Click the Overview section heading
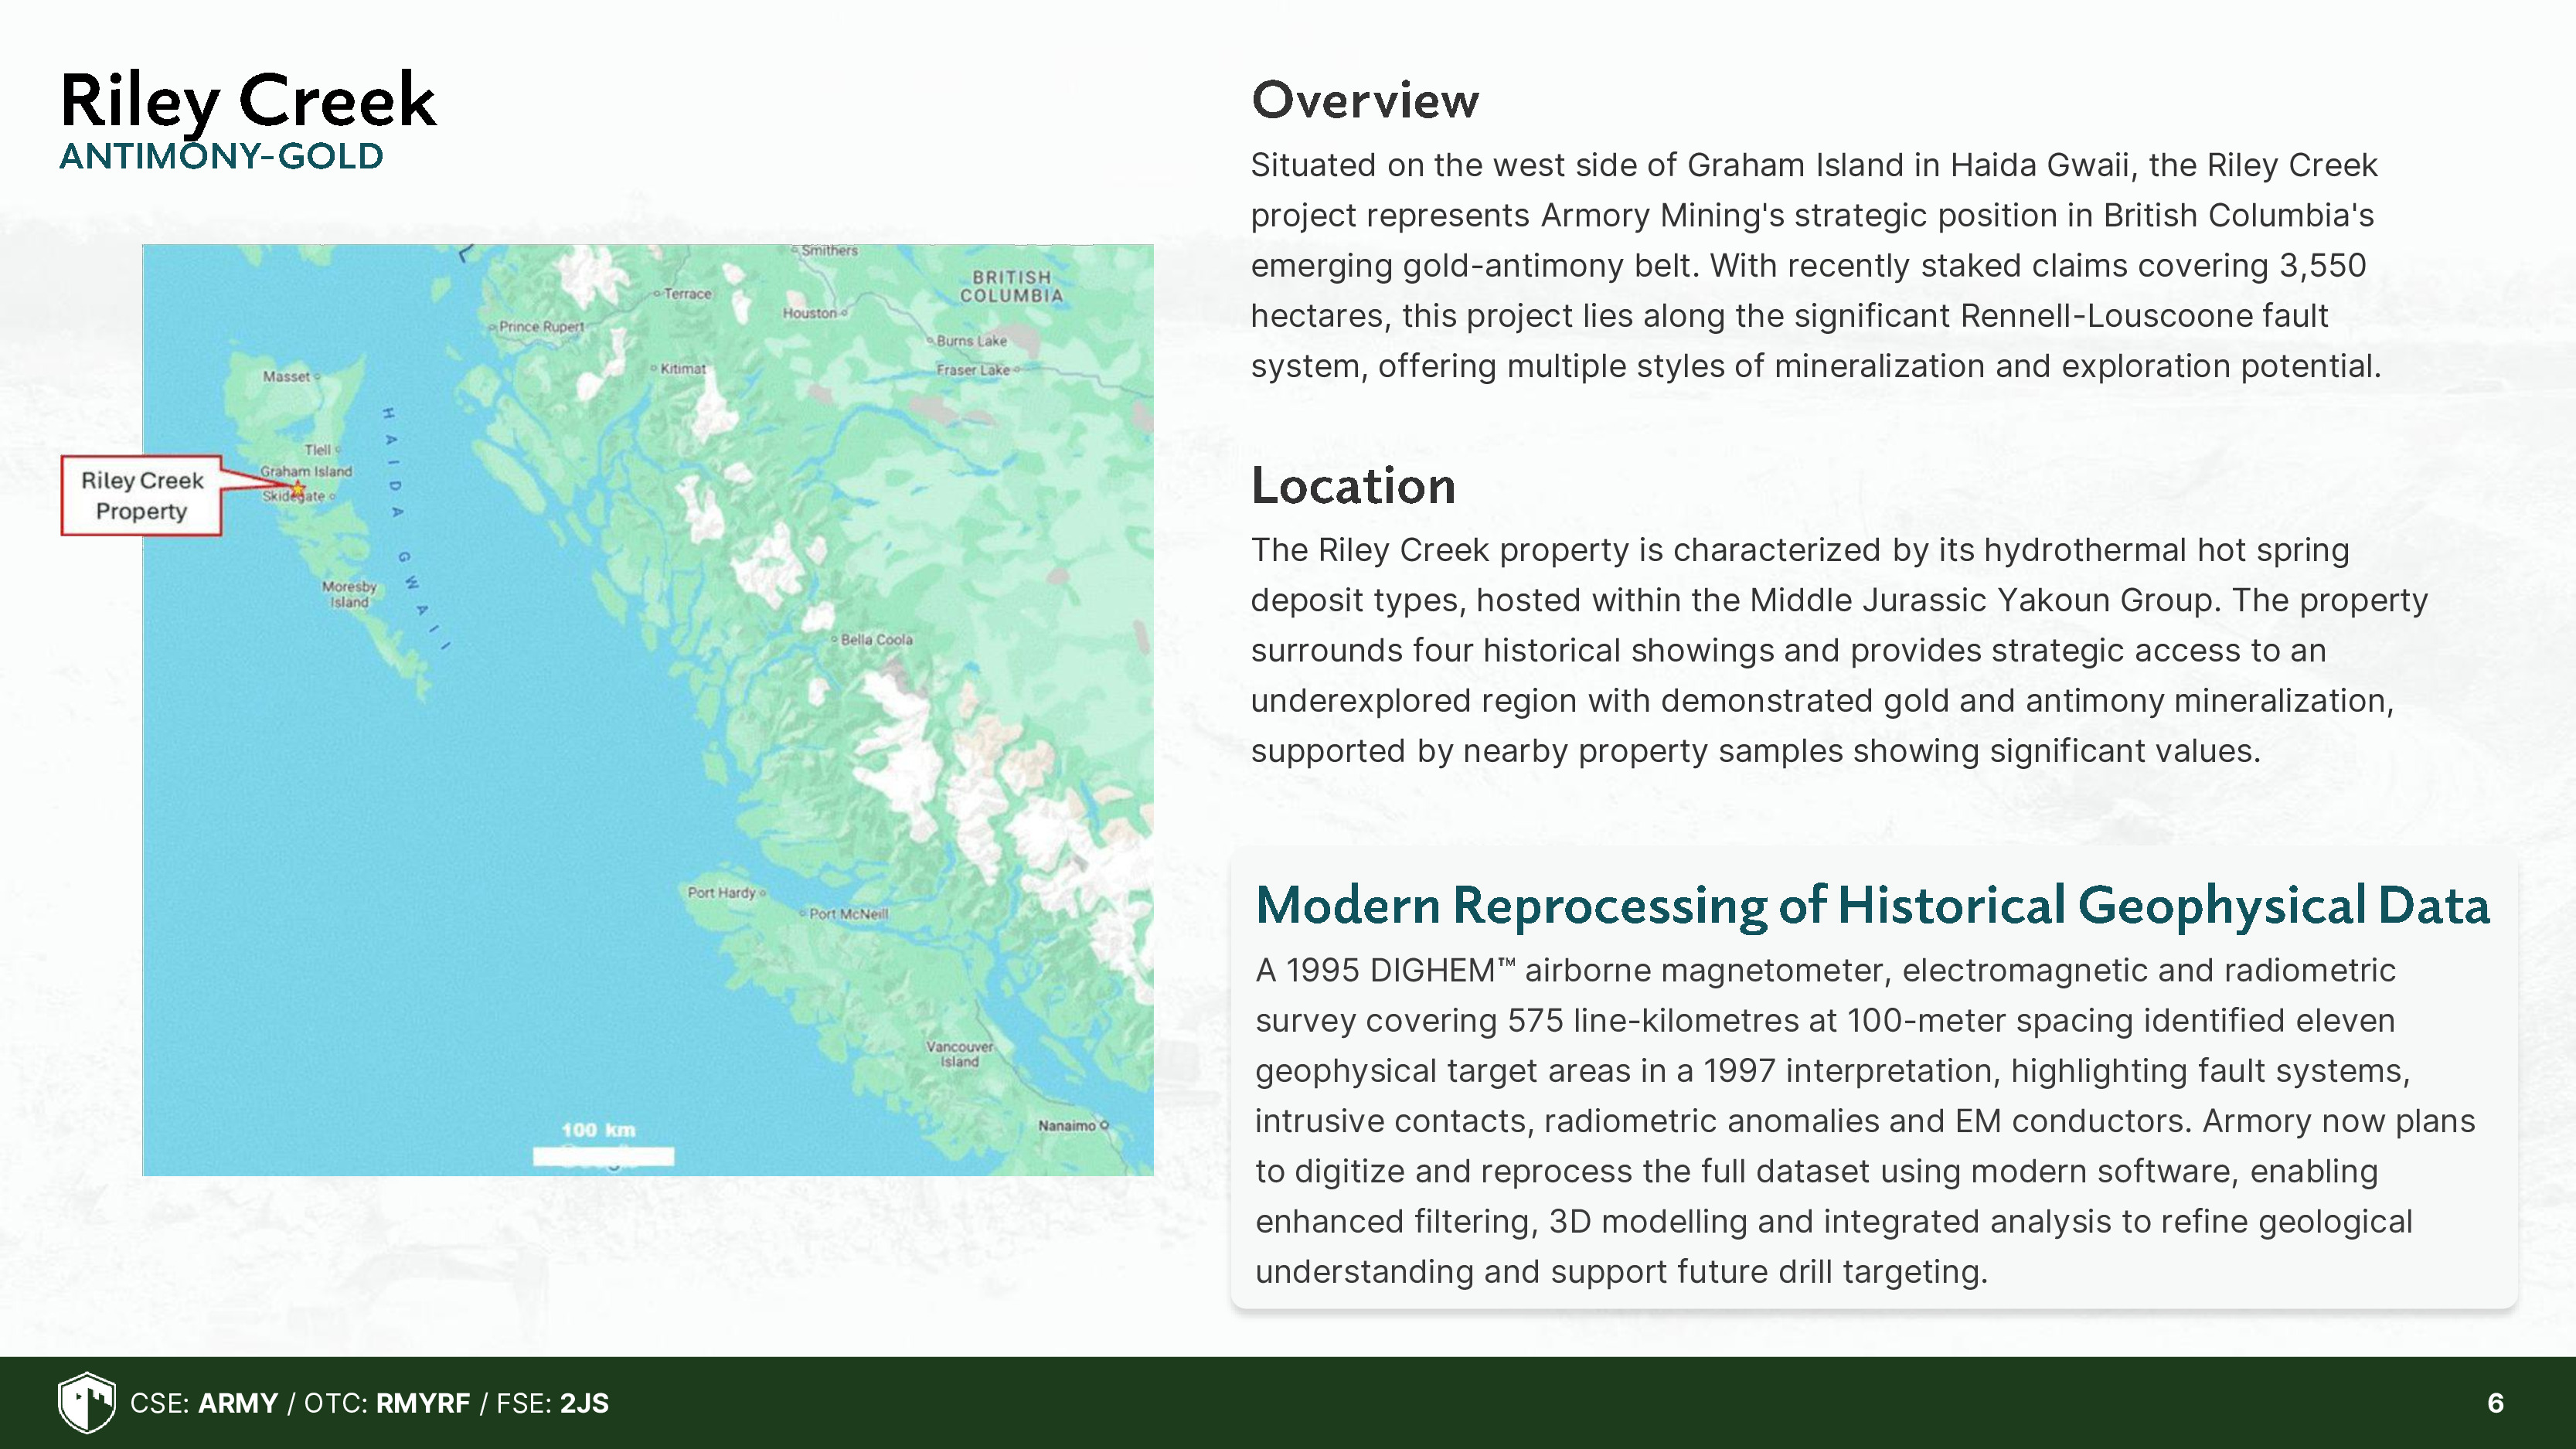The image size is (2576, 1449). 1364,101
